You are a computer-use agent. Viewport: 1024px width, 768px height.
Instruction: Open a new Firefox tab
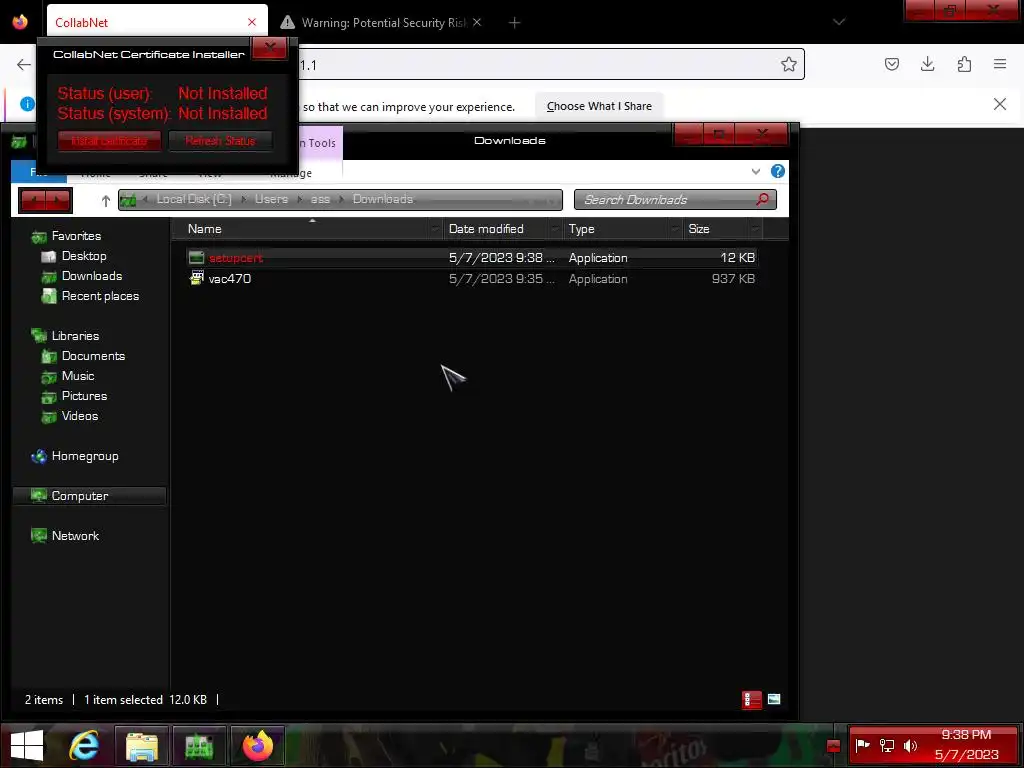coord(515,23)
